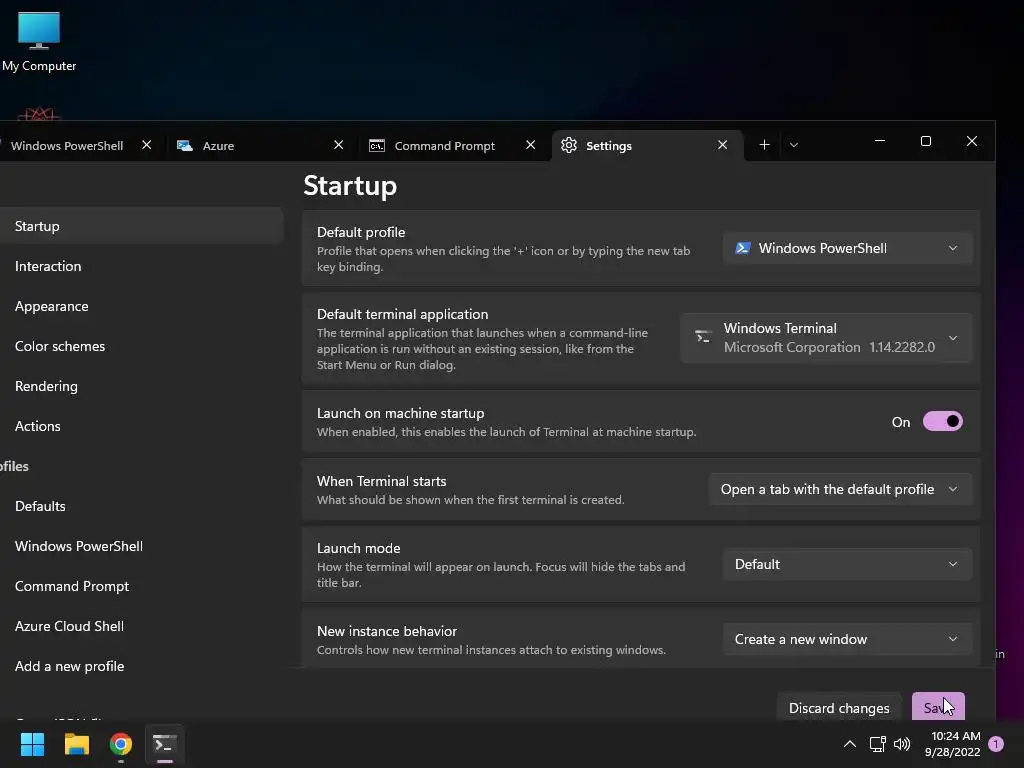Click Launch mode setting label
The height and width of the screenshot is (768, 1024).
(x=359, y=549)
